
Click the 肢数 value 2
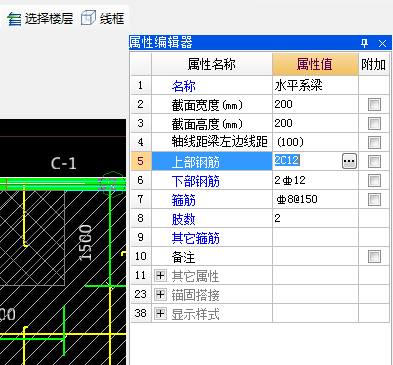coord(278,218)
